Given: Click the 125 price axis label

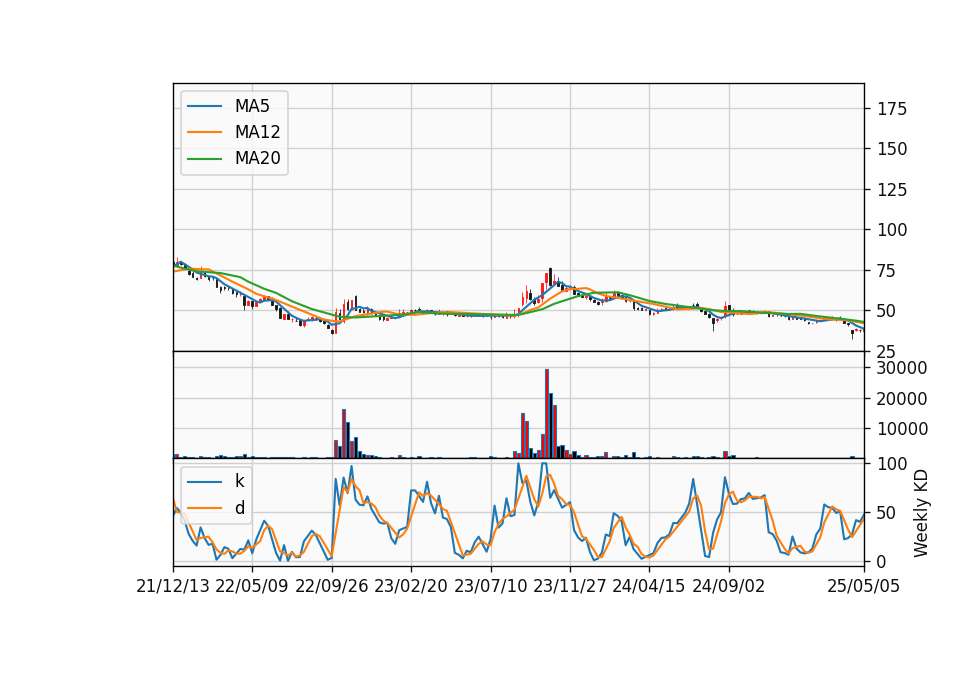Looking at the screenshot, I should [x=892, y=190].
